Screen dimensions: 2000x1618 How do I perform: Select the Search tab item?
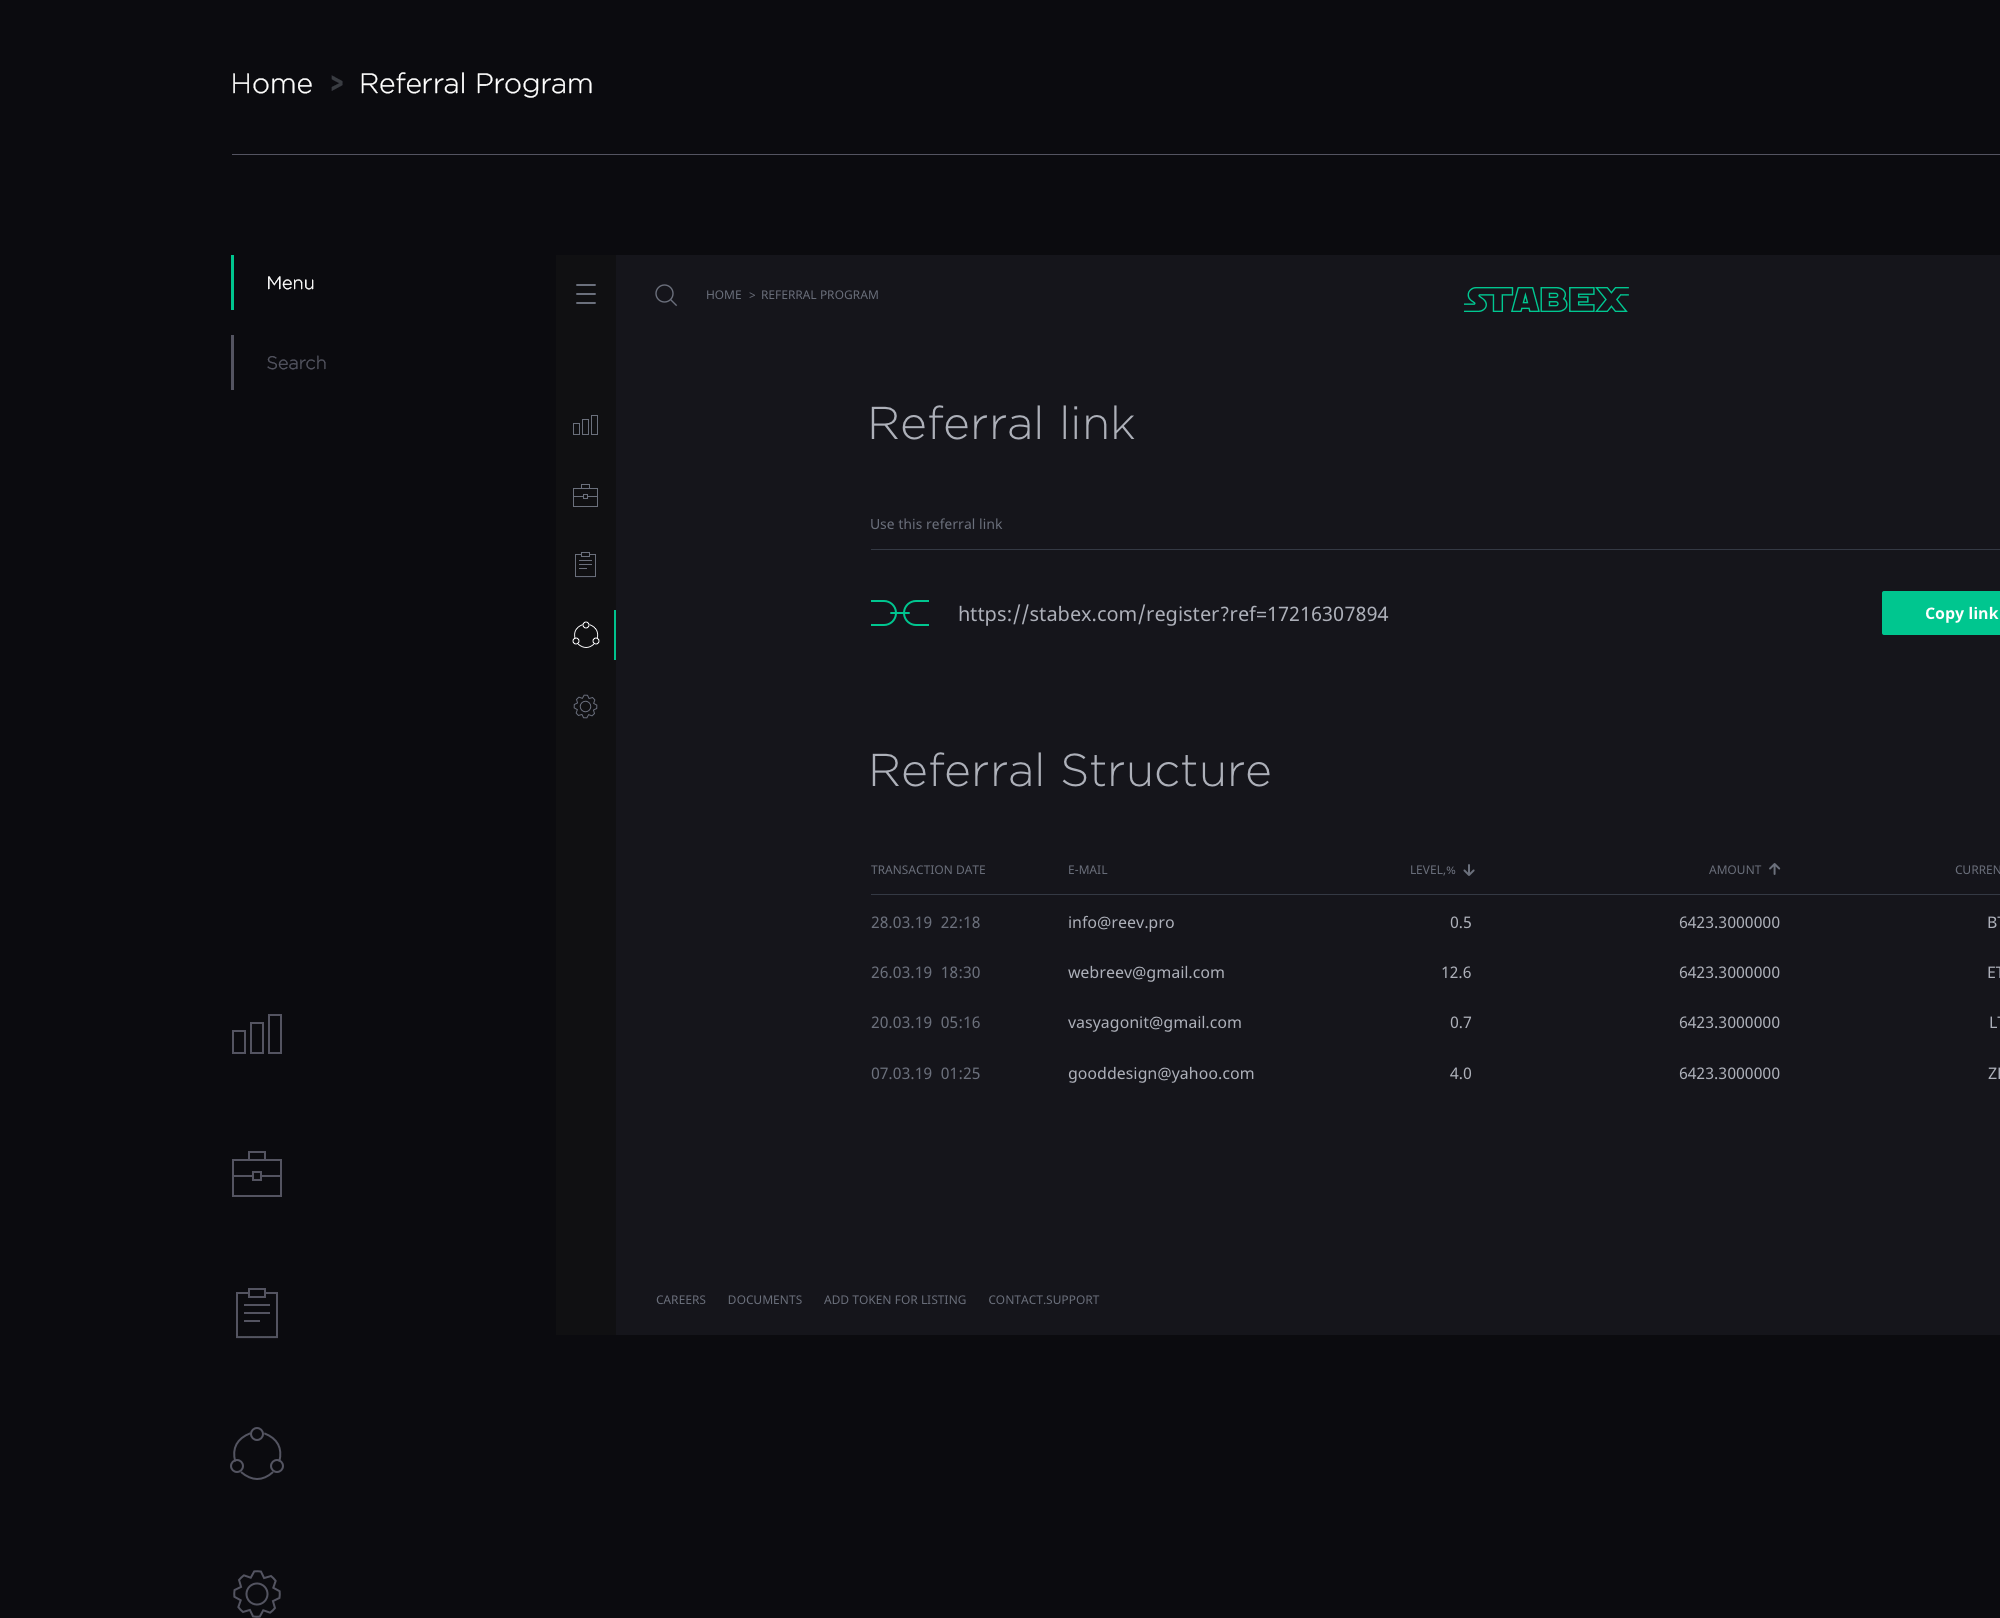296,363
